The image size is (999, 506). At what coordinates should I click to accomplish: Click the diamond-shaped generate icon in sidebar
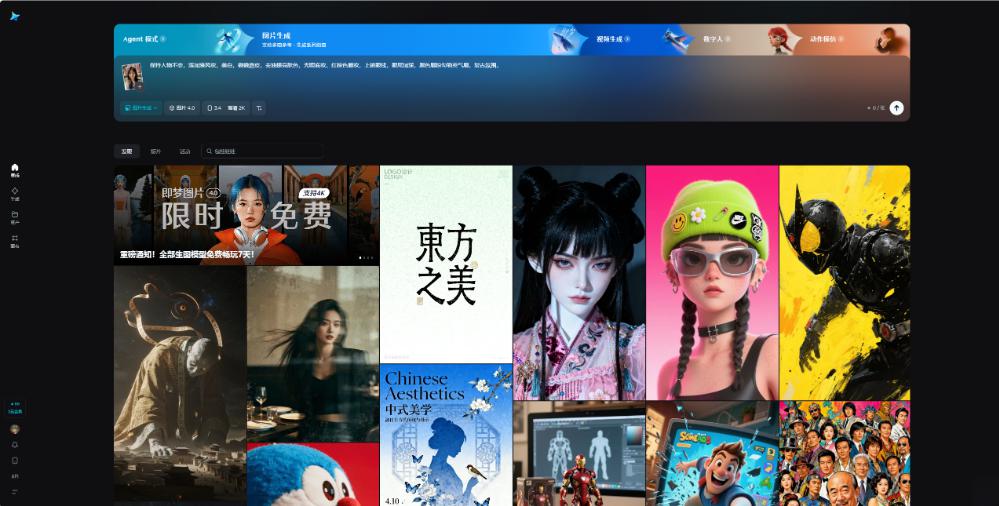tap(15, 192)
